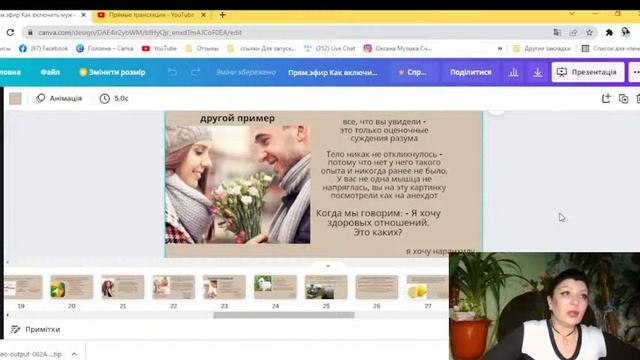Duplicate the page with the copy icon
Screen dimensions: 640x360
tap(623, 98)
